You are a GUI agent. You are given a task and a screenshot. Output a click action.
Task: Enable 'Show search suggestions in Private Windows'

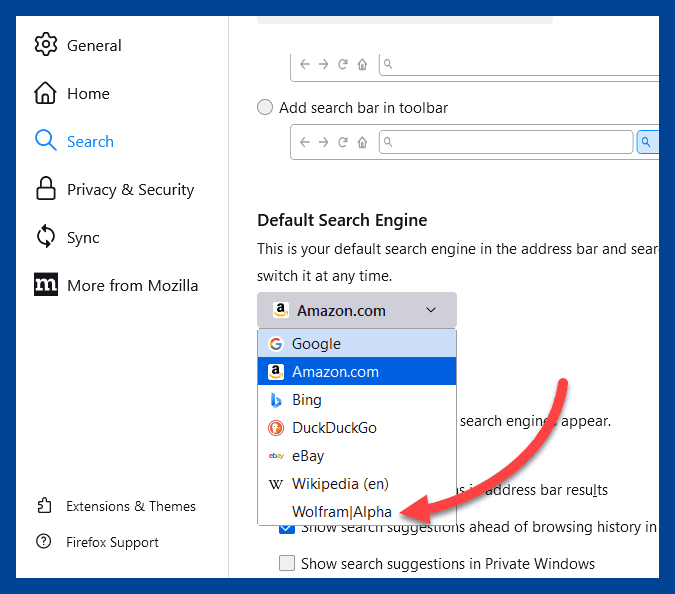287,563
